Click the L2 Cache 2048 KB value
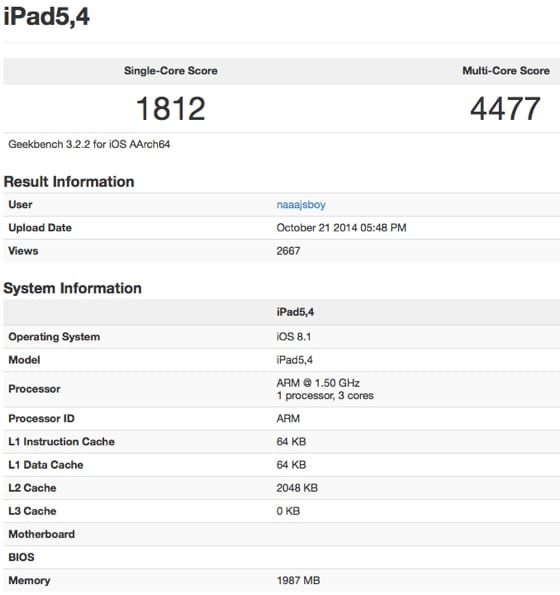This screenshot has width=560, height=595. (297, 488)
